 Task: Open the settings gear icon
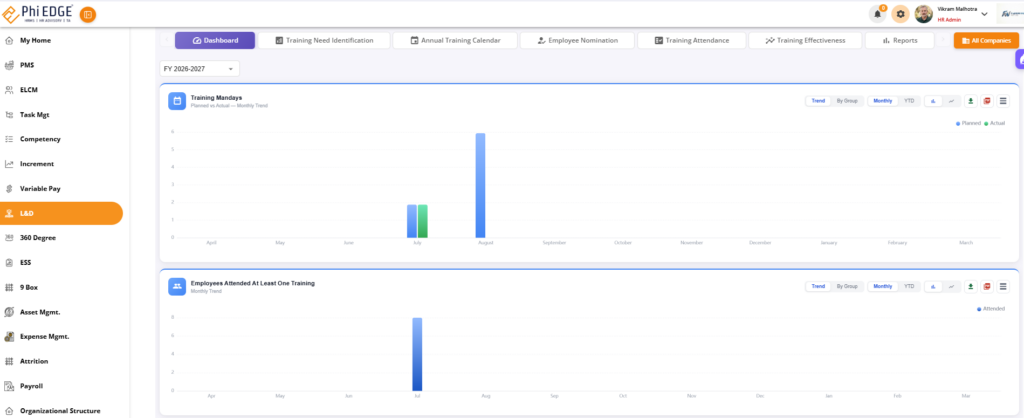click(x=901, y=14)
